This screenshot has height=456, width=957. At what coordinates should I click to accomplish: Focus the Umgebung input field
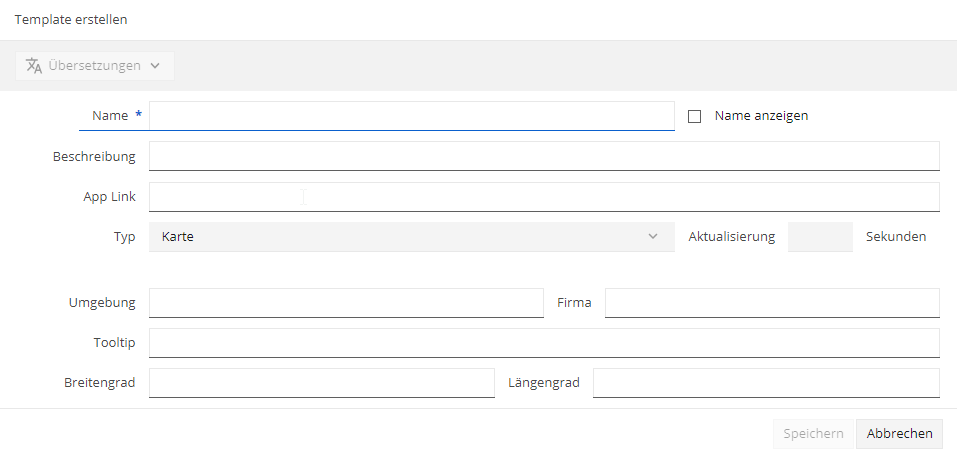346,303
